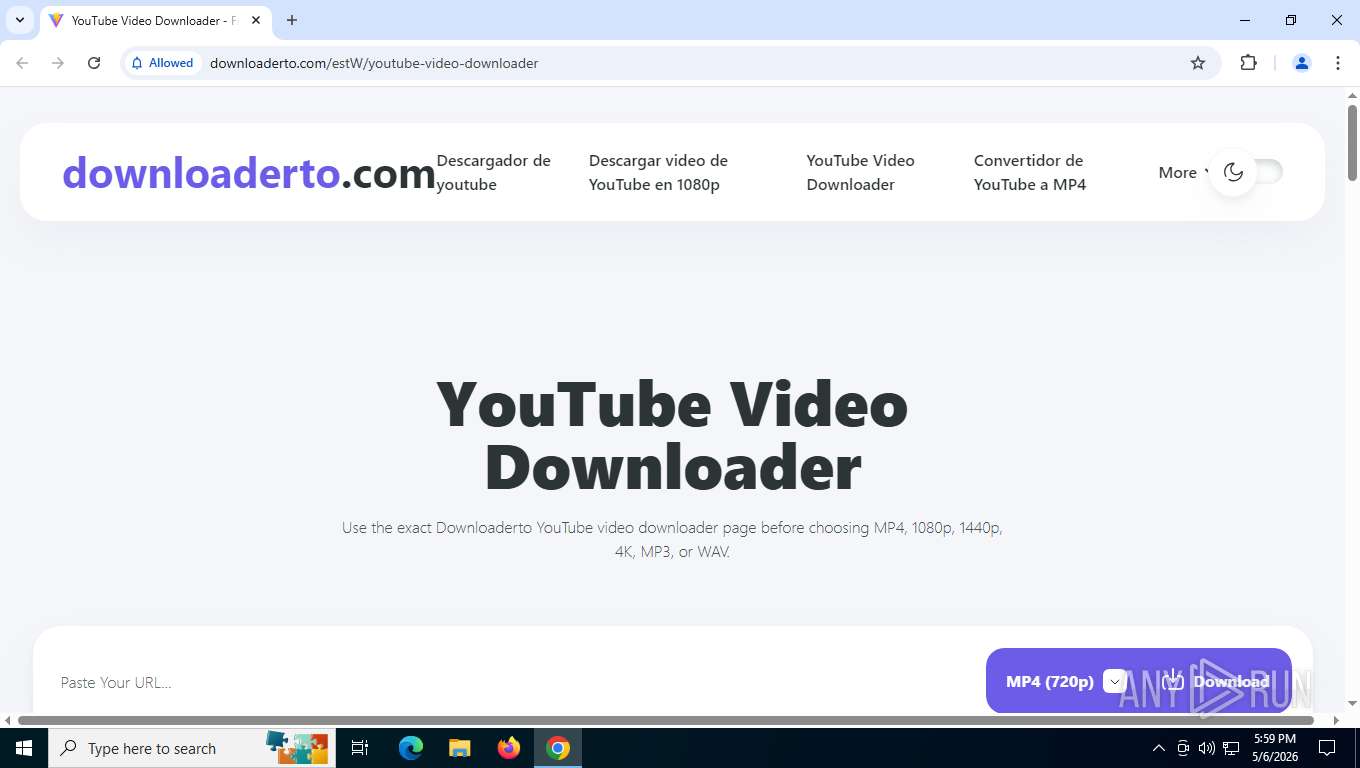Show hidden system tray icons
Viewport: 1360px width, 768px height.
coord(1159,748)
